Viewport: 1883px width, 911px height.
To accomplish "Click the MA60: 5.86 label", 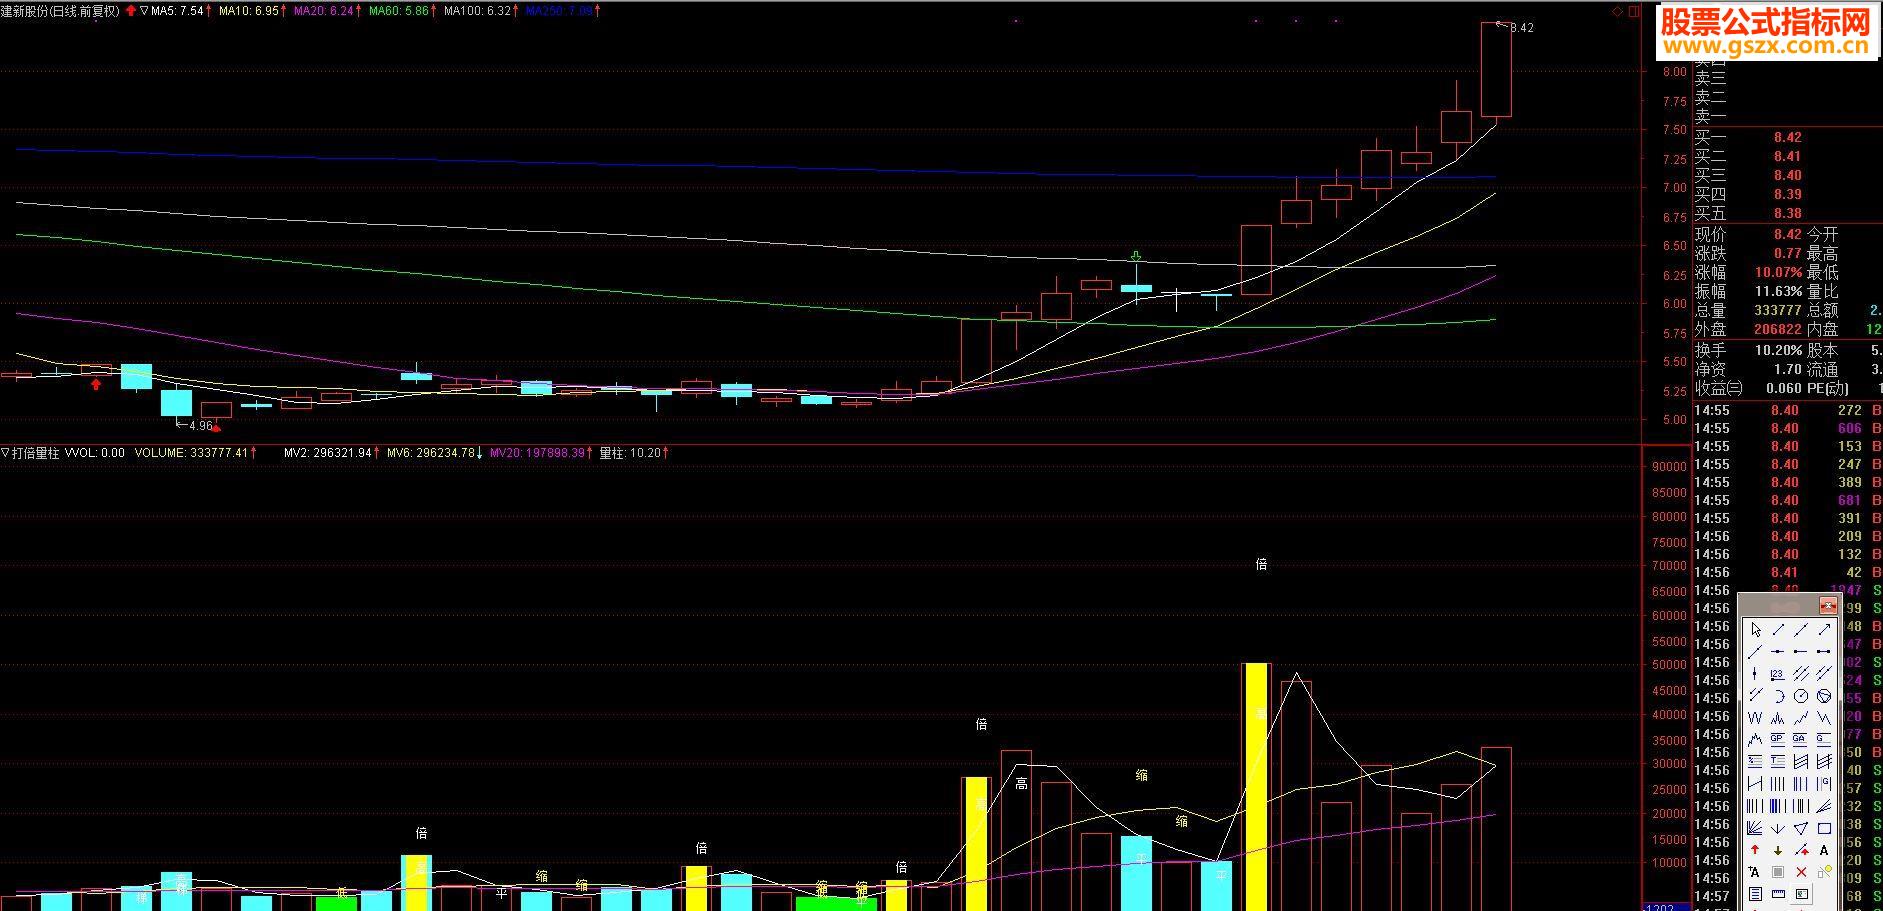I will coord(398,11).
